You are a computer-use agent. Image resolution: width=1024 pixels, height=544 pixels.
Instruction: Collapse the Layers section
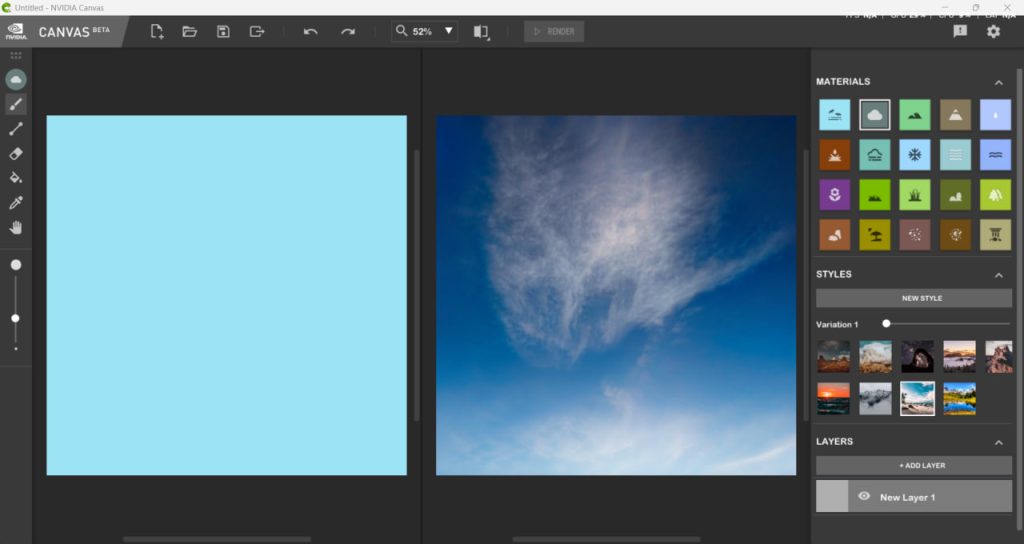pyautogui.click(x=999, y=442)
